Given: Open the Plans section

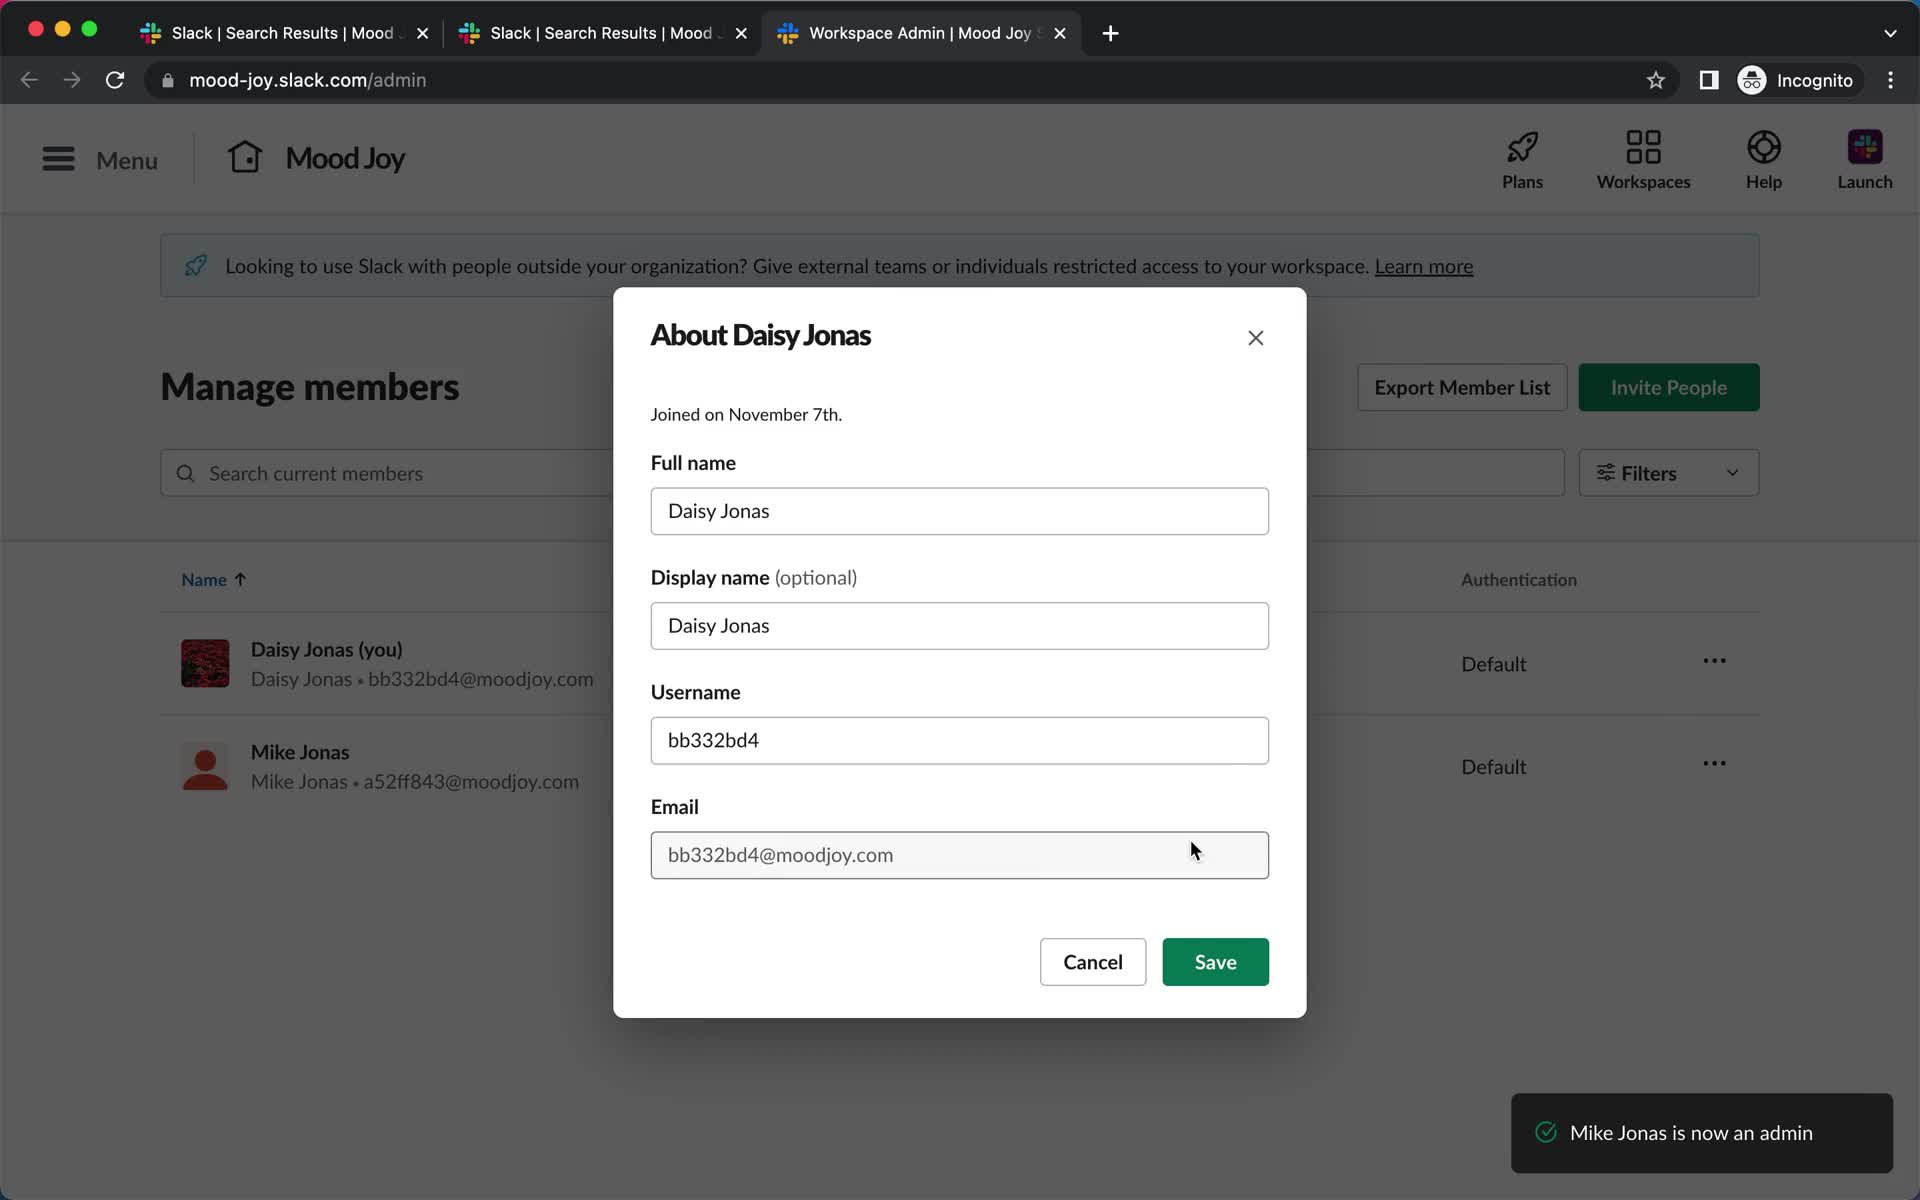Looking at the screenshot, I should click(1522, 159).
